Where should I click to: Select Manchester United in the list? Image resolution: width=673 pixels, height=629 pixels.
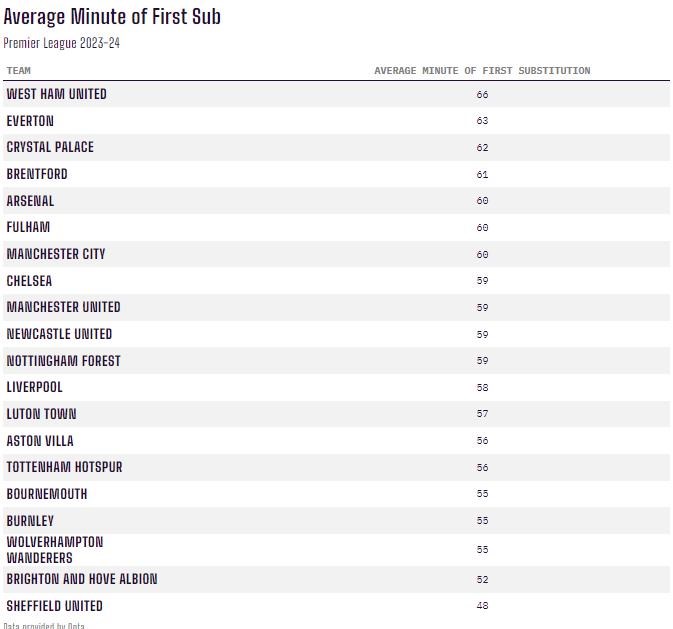(x=63, y=307)
